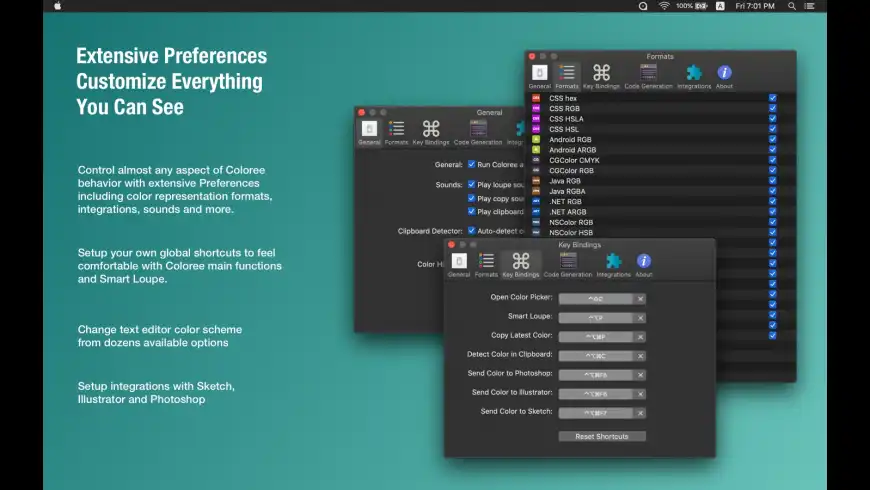Toggle Java RGBA format checkbox
The width and height of the screenshot is (870, 490).
click(x=772, y=191)
